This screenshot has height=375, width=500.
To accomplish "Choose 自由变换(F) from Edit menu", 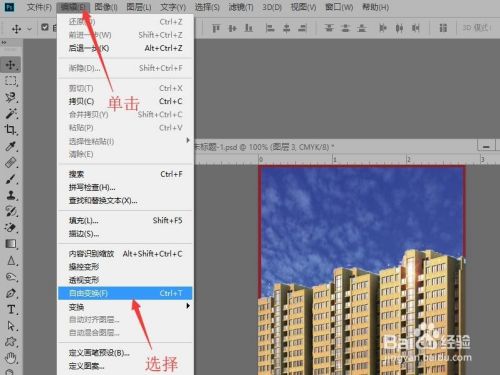I will [125, 293].
